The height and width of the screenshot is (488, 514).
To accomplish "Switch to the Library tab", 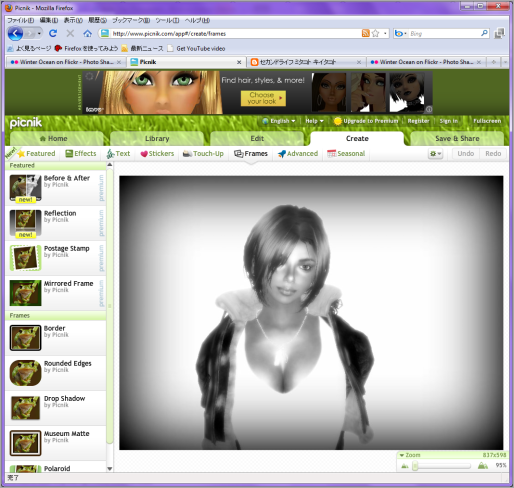I will click(157, 138).
